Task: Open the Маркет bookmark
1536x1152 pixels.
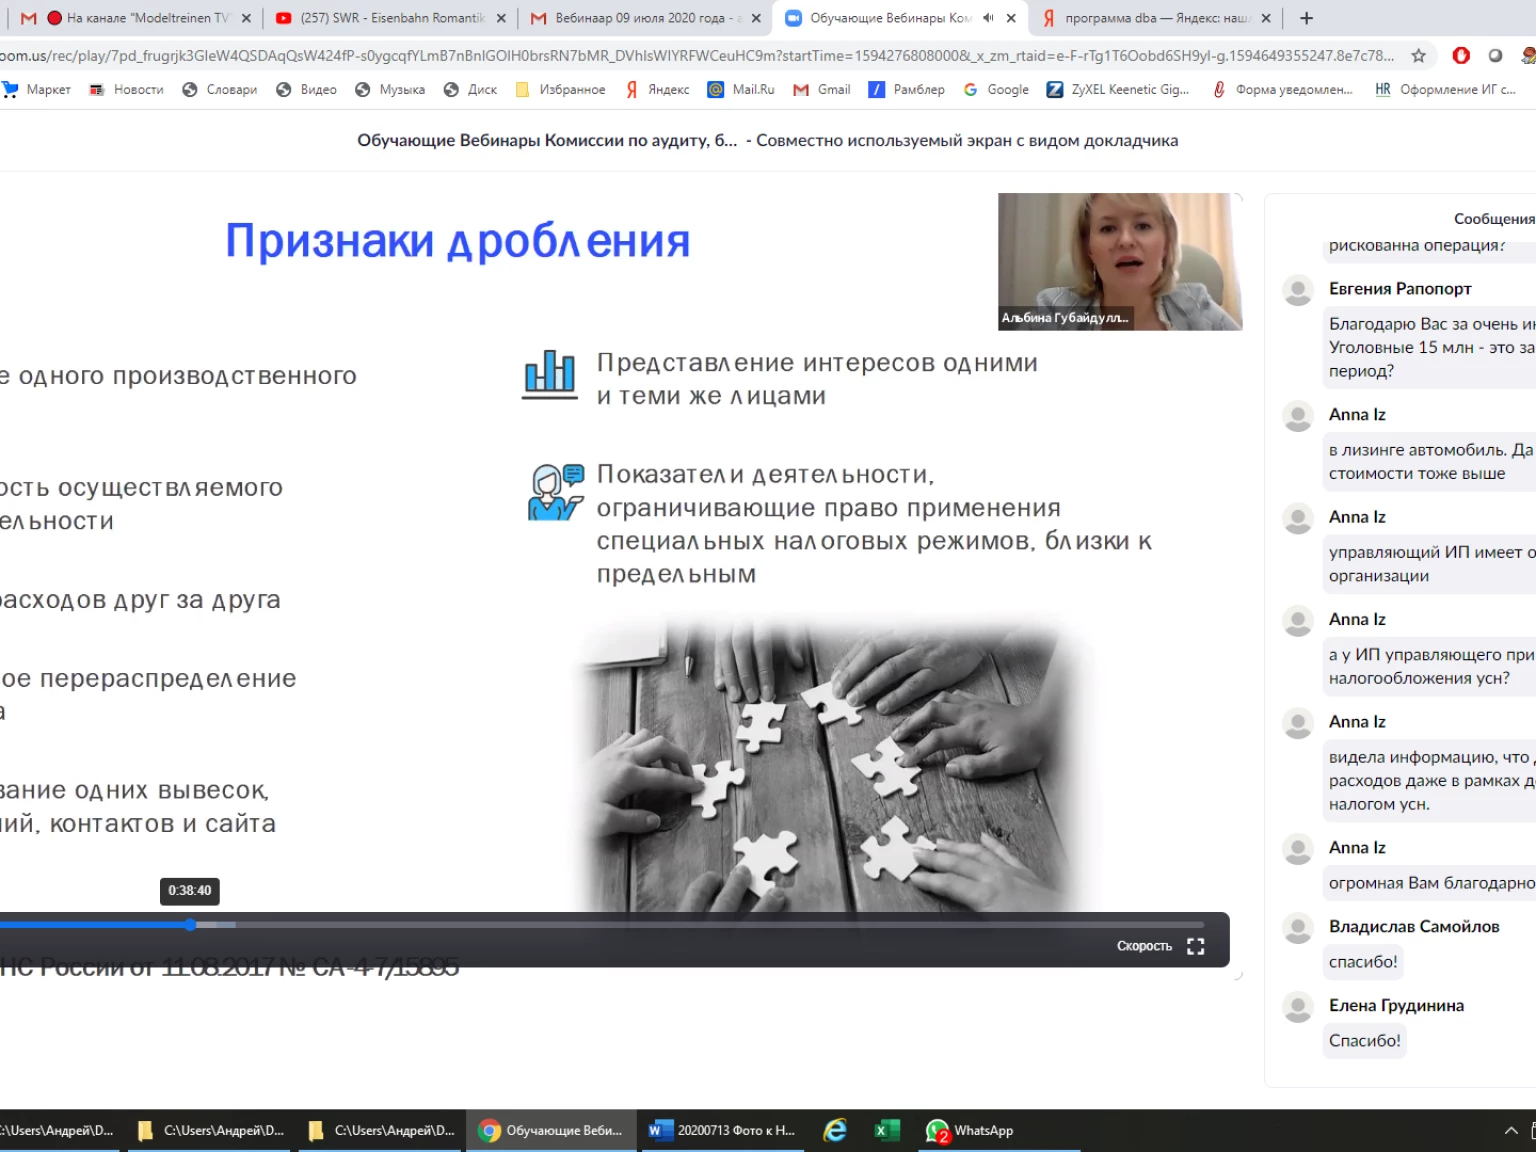Action: tap(37, 89)
